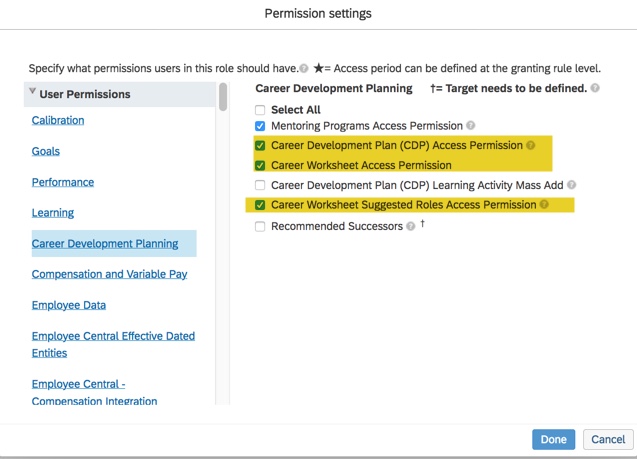Click the left panel vertical scrollbar
637x459 pixels.
click(x=223, y=98)
